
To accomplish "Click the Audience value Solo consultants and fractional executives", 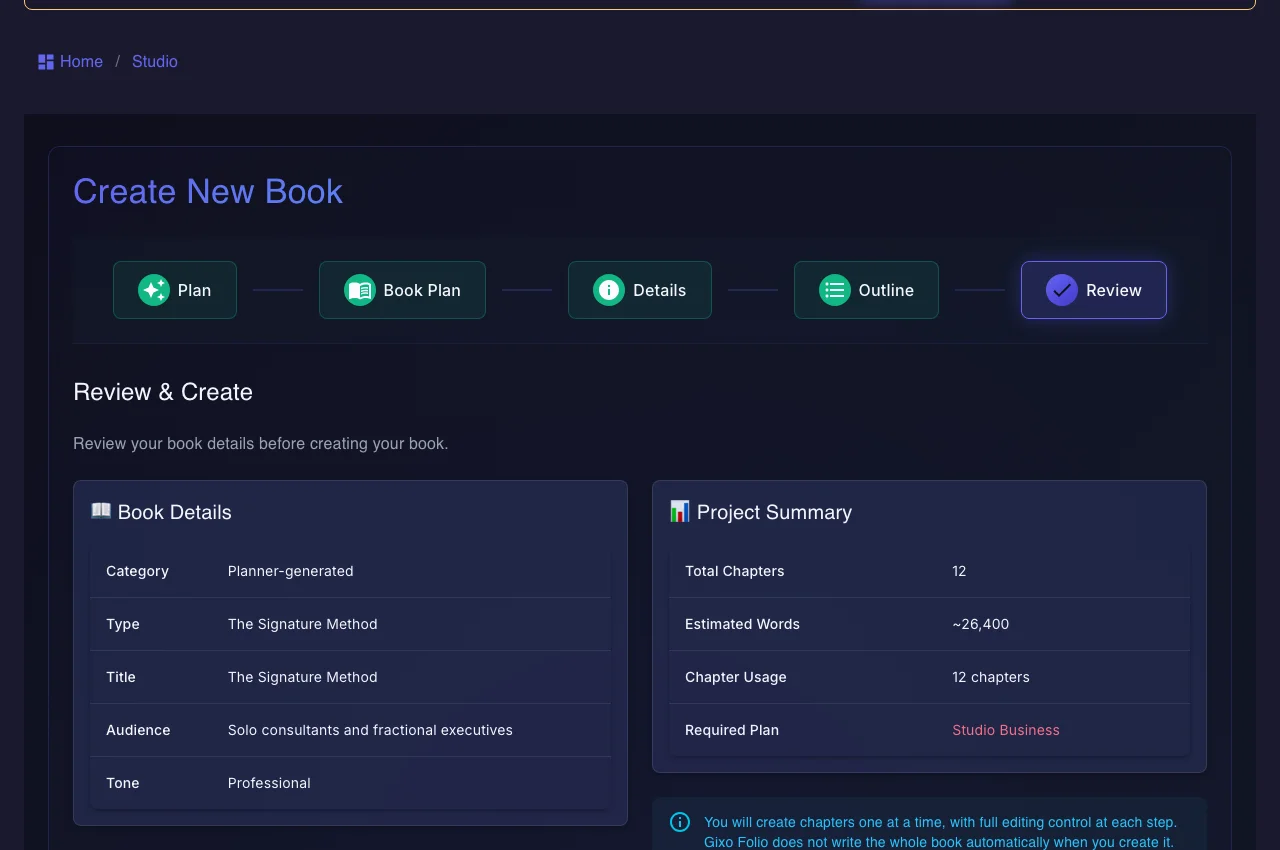I will click(x=370, y=730).
